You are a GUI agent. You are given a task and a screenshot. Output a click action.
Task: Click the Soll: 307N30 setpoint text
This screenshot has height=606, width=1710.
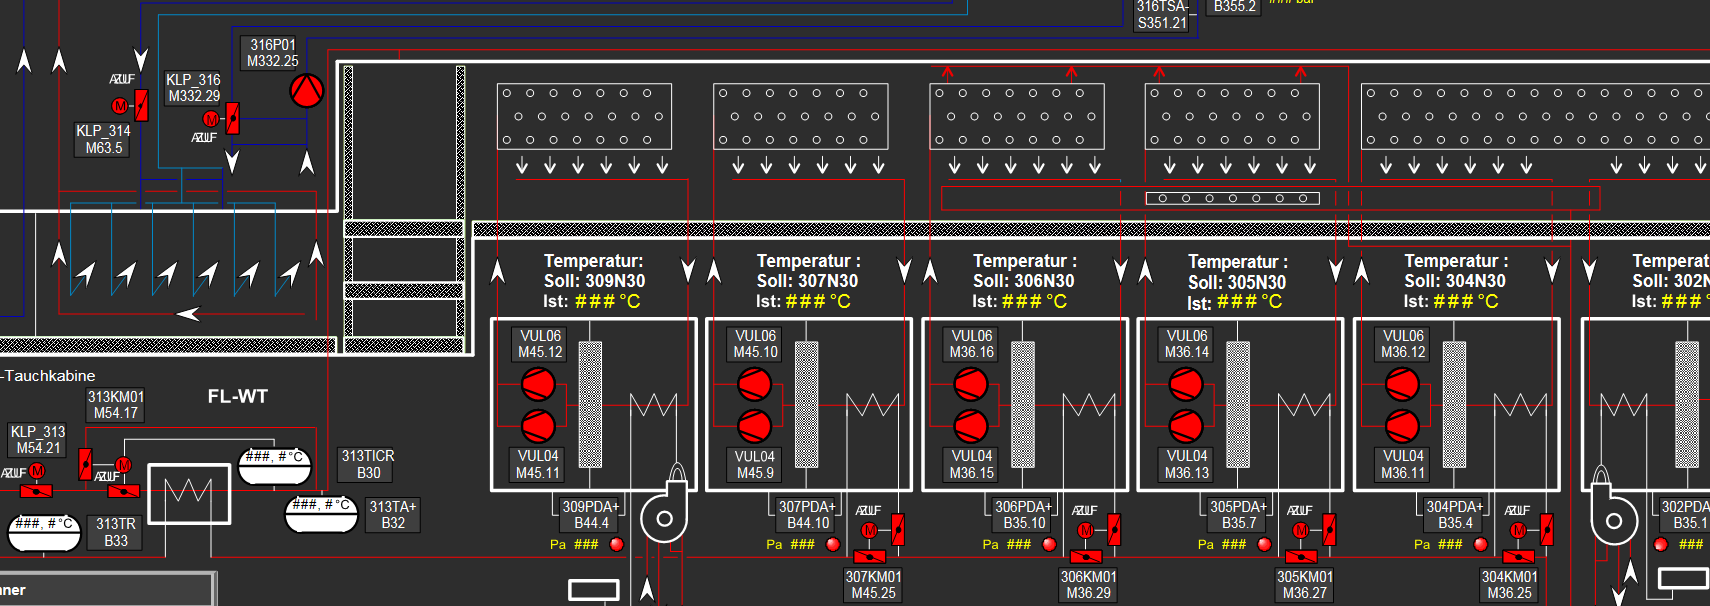[807, 281]
